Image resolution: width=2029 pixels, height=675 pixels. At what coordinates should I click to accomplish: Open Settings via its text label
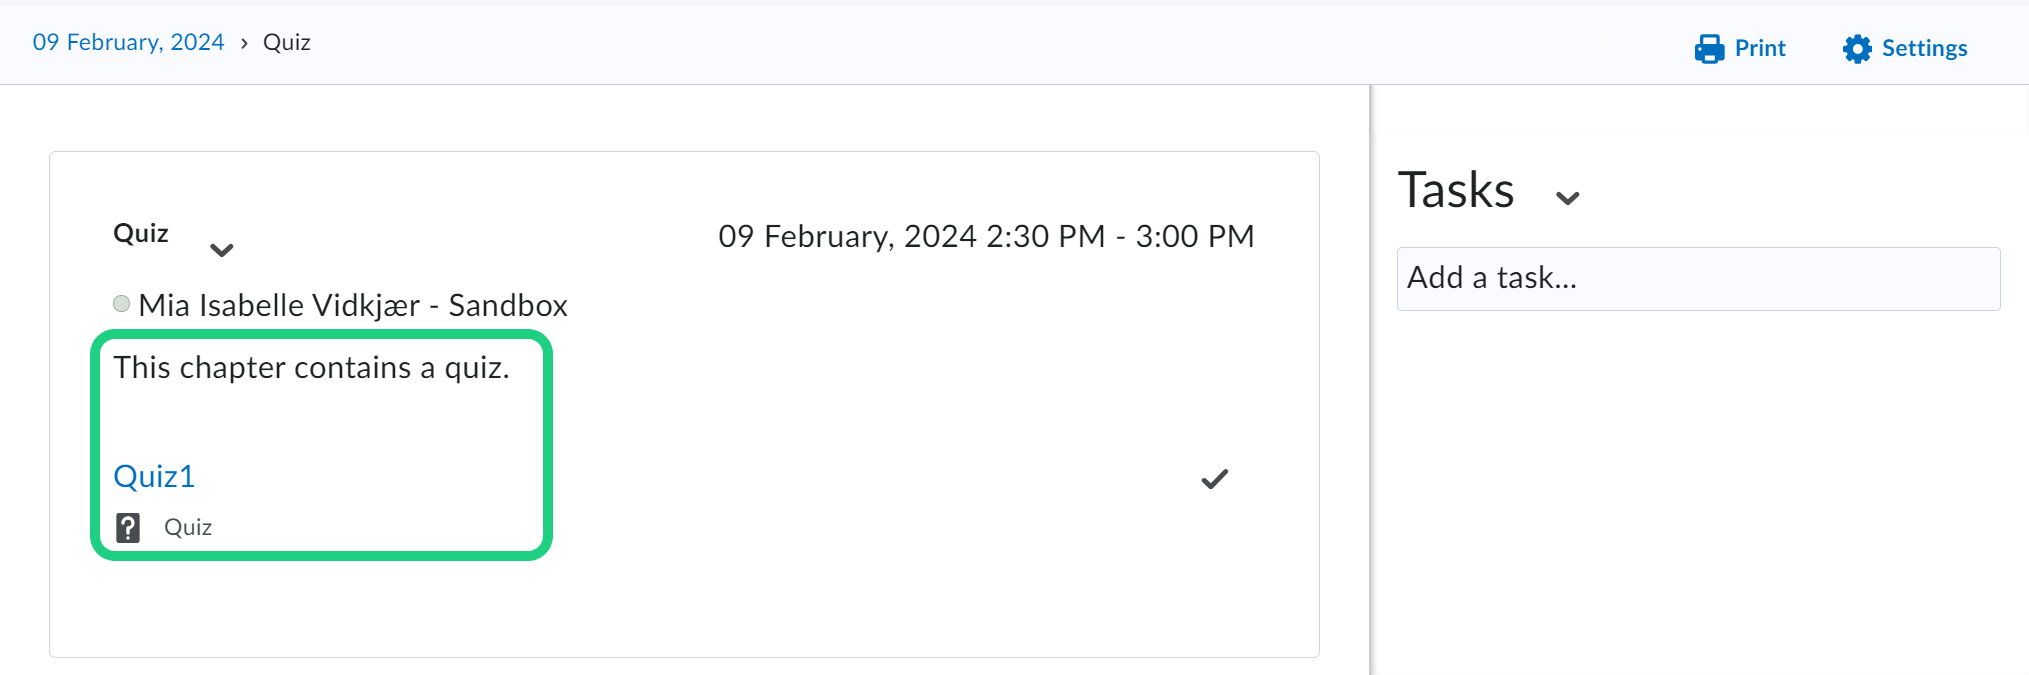pyautogui.click(x=1924, y=48)
